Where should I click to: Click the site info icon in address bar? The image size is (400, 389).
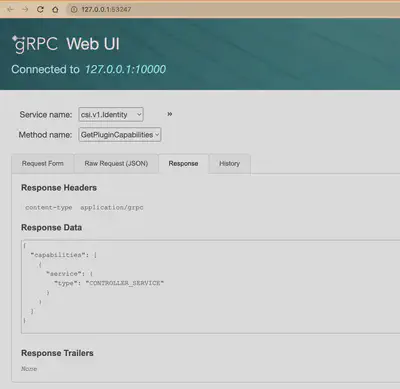pos(74,9)
